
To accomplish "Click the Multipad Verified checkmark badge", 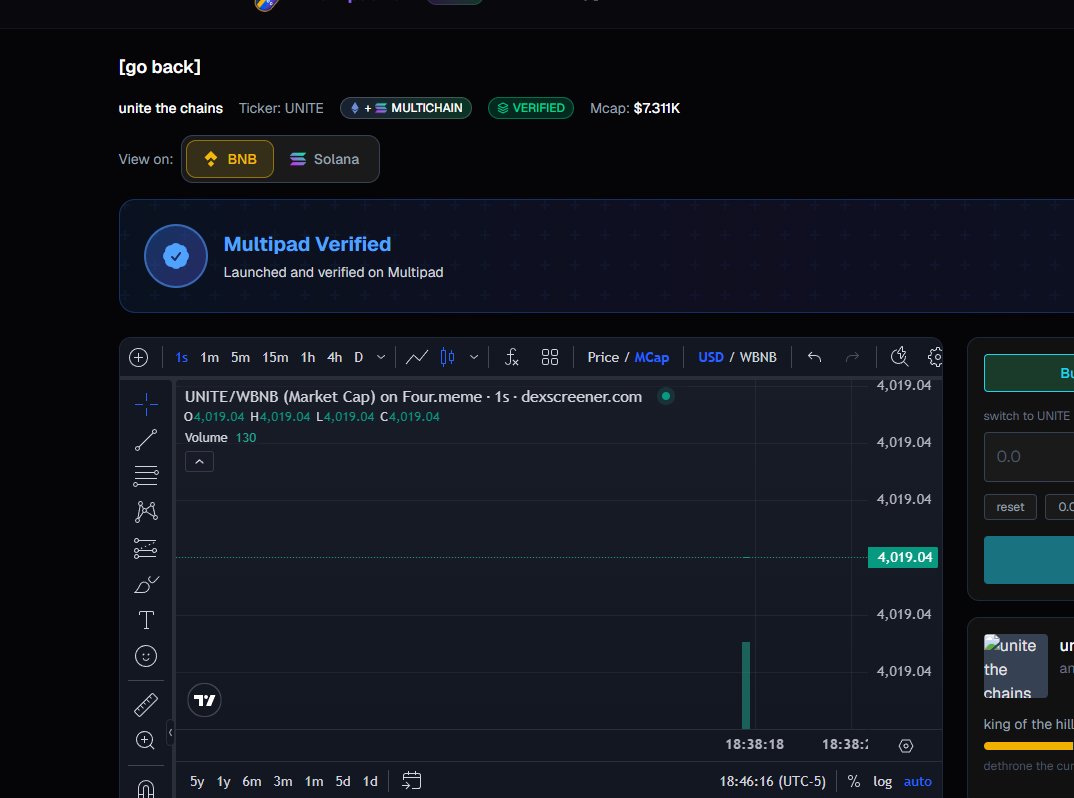I will click(x=176, y=256).
